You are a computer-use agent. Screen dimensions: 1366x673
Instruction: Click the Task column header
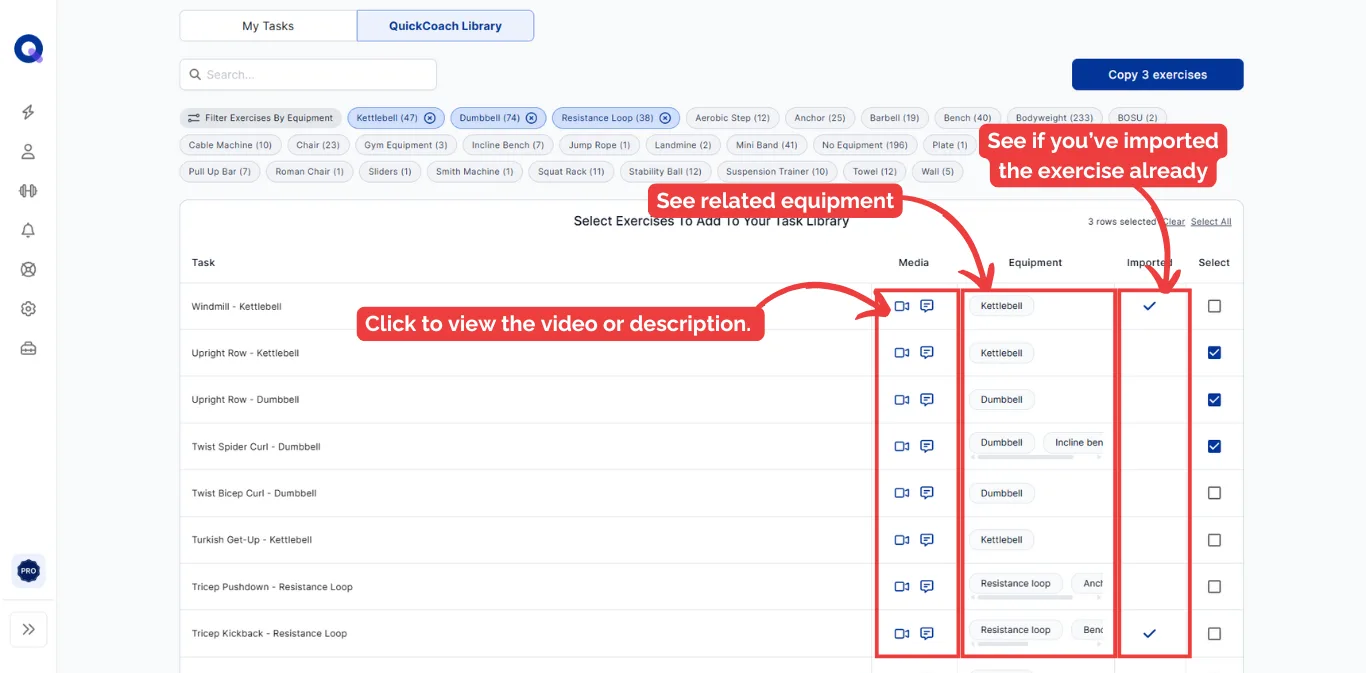click(x=203, y=263)
